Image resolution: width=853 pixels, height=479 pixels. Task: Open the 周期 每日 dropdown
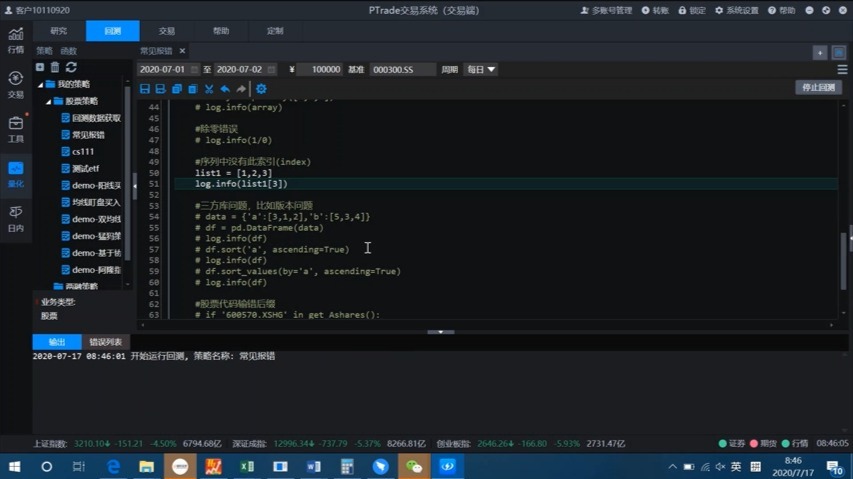(x=481, y=70)
